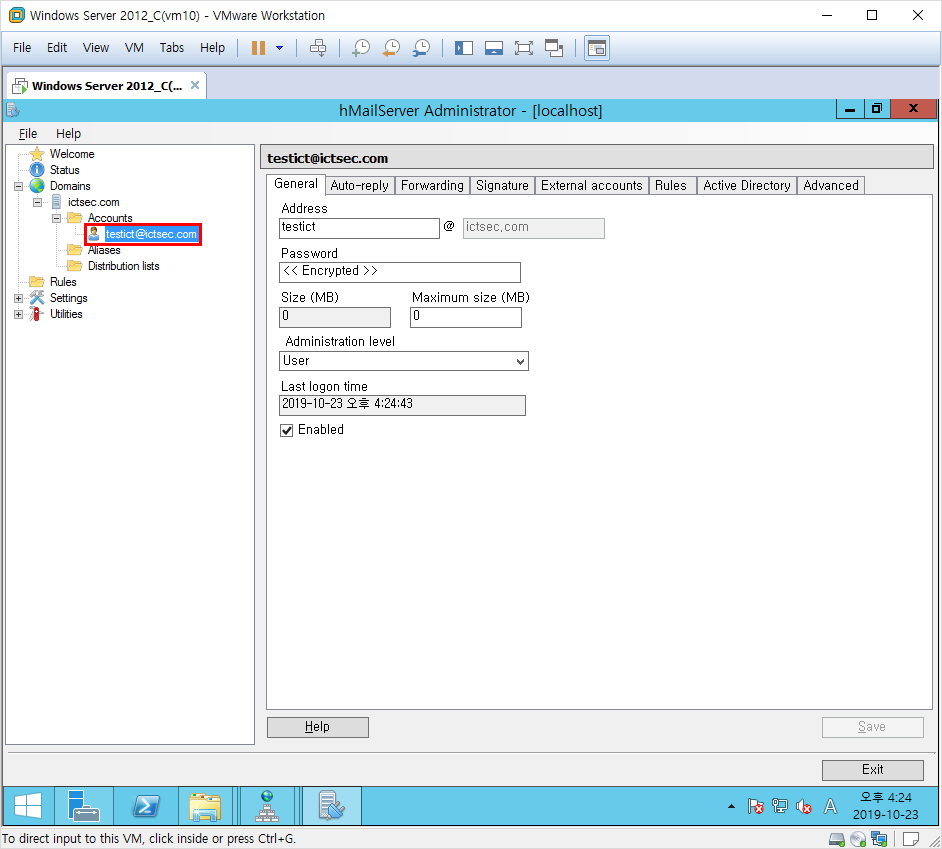
Task: Click the Address input field
Action: [360, 228]
